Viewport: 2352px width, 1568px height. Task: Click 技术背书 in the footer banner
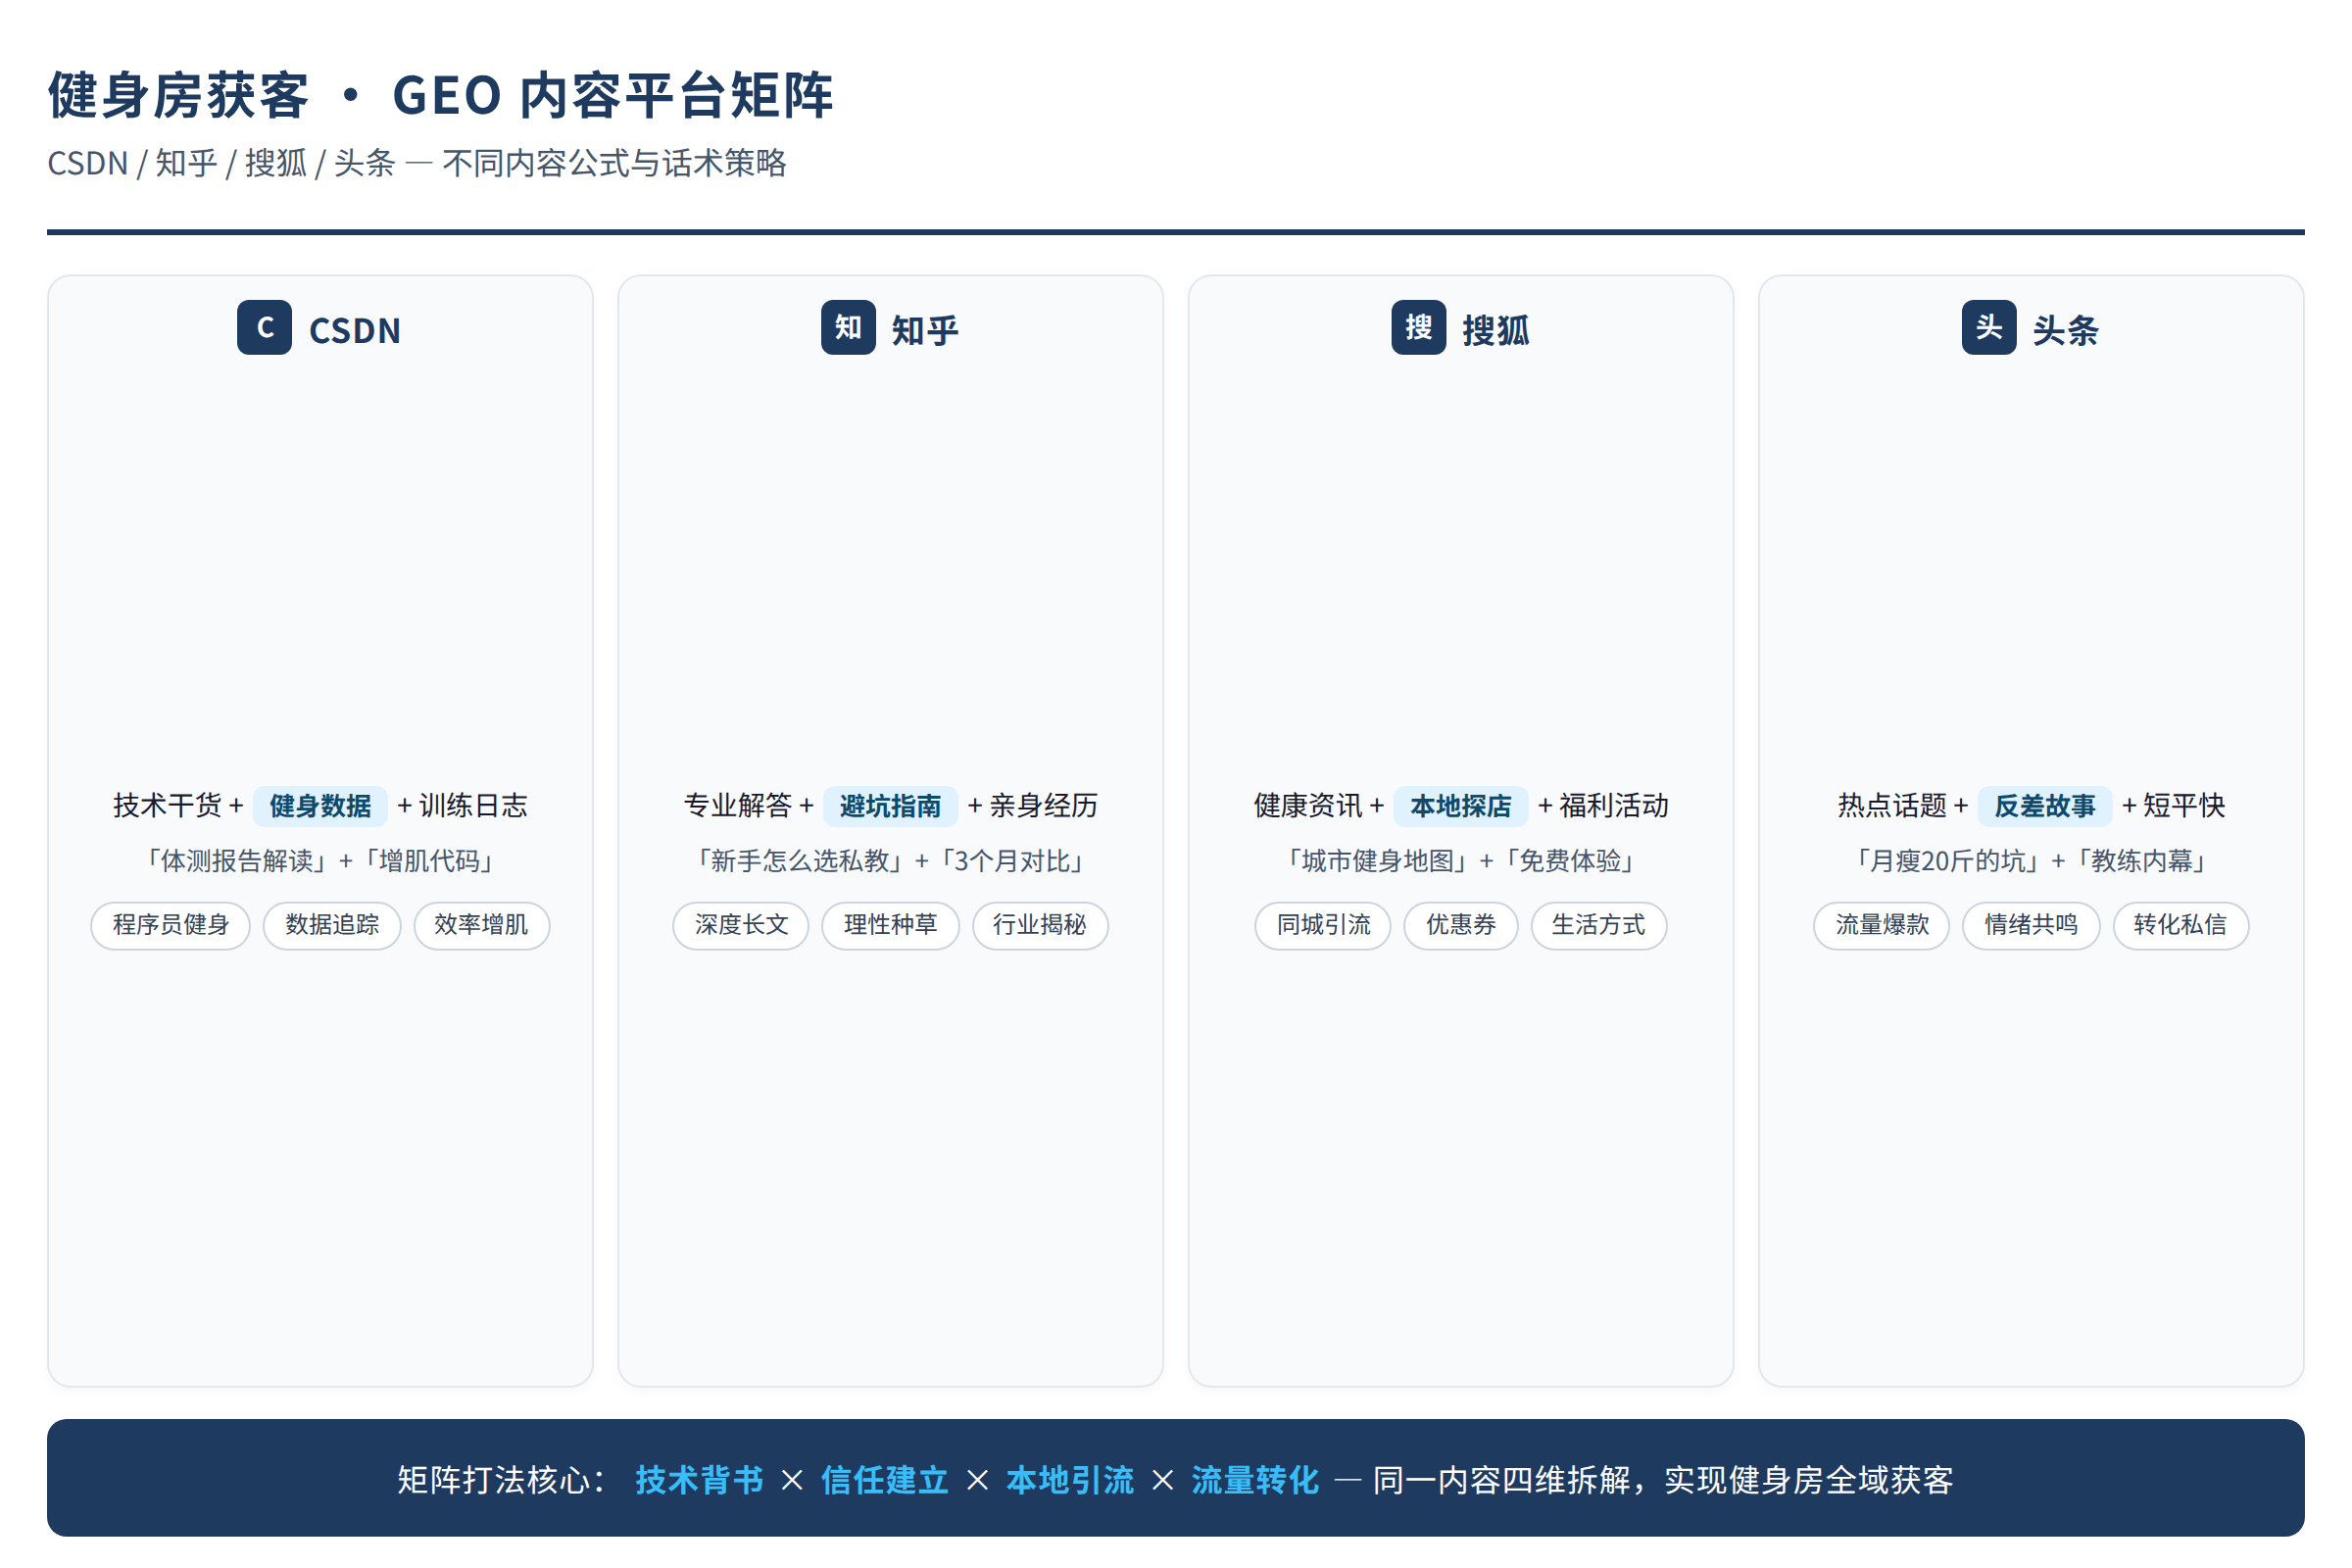(699, 1480)
